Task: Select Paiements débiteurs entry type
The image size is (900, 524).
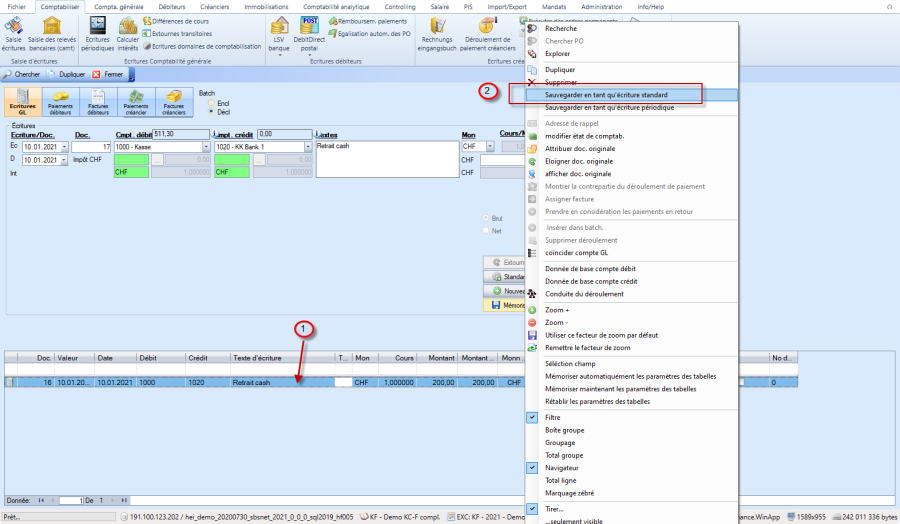Action: pyautogui.click(x=60, y=102)
